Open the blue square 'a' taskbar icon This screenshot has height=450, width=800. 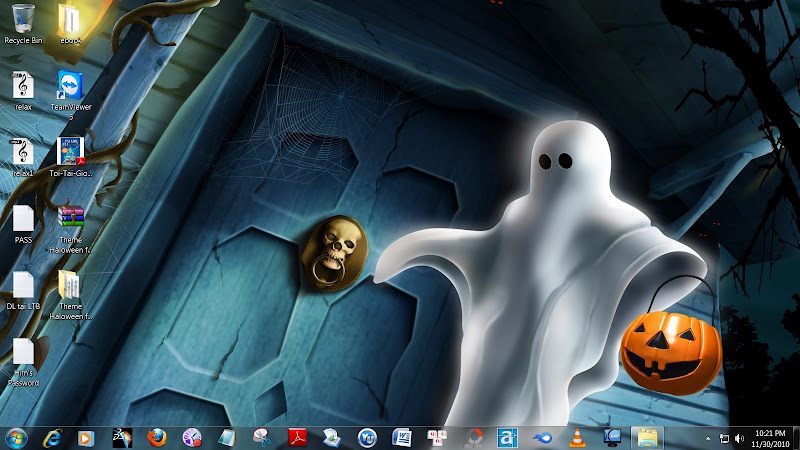(x=507, y=438)
